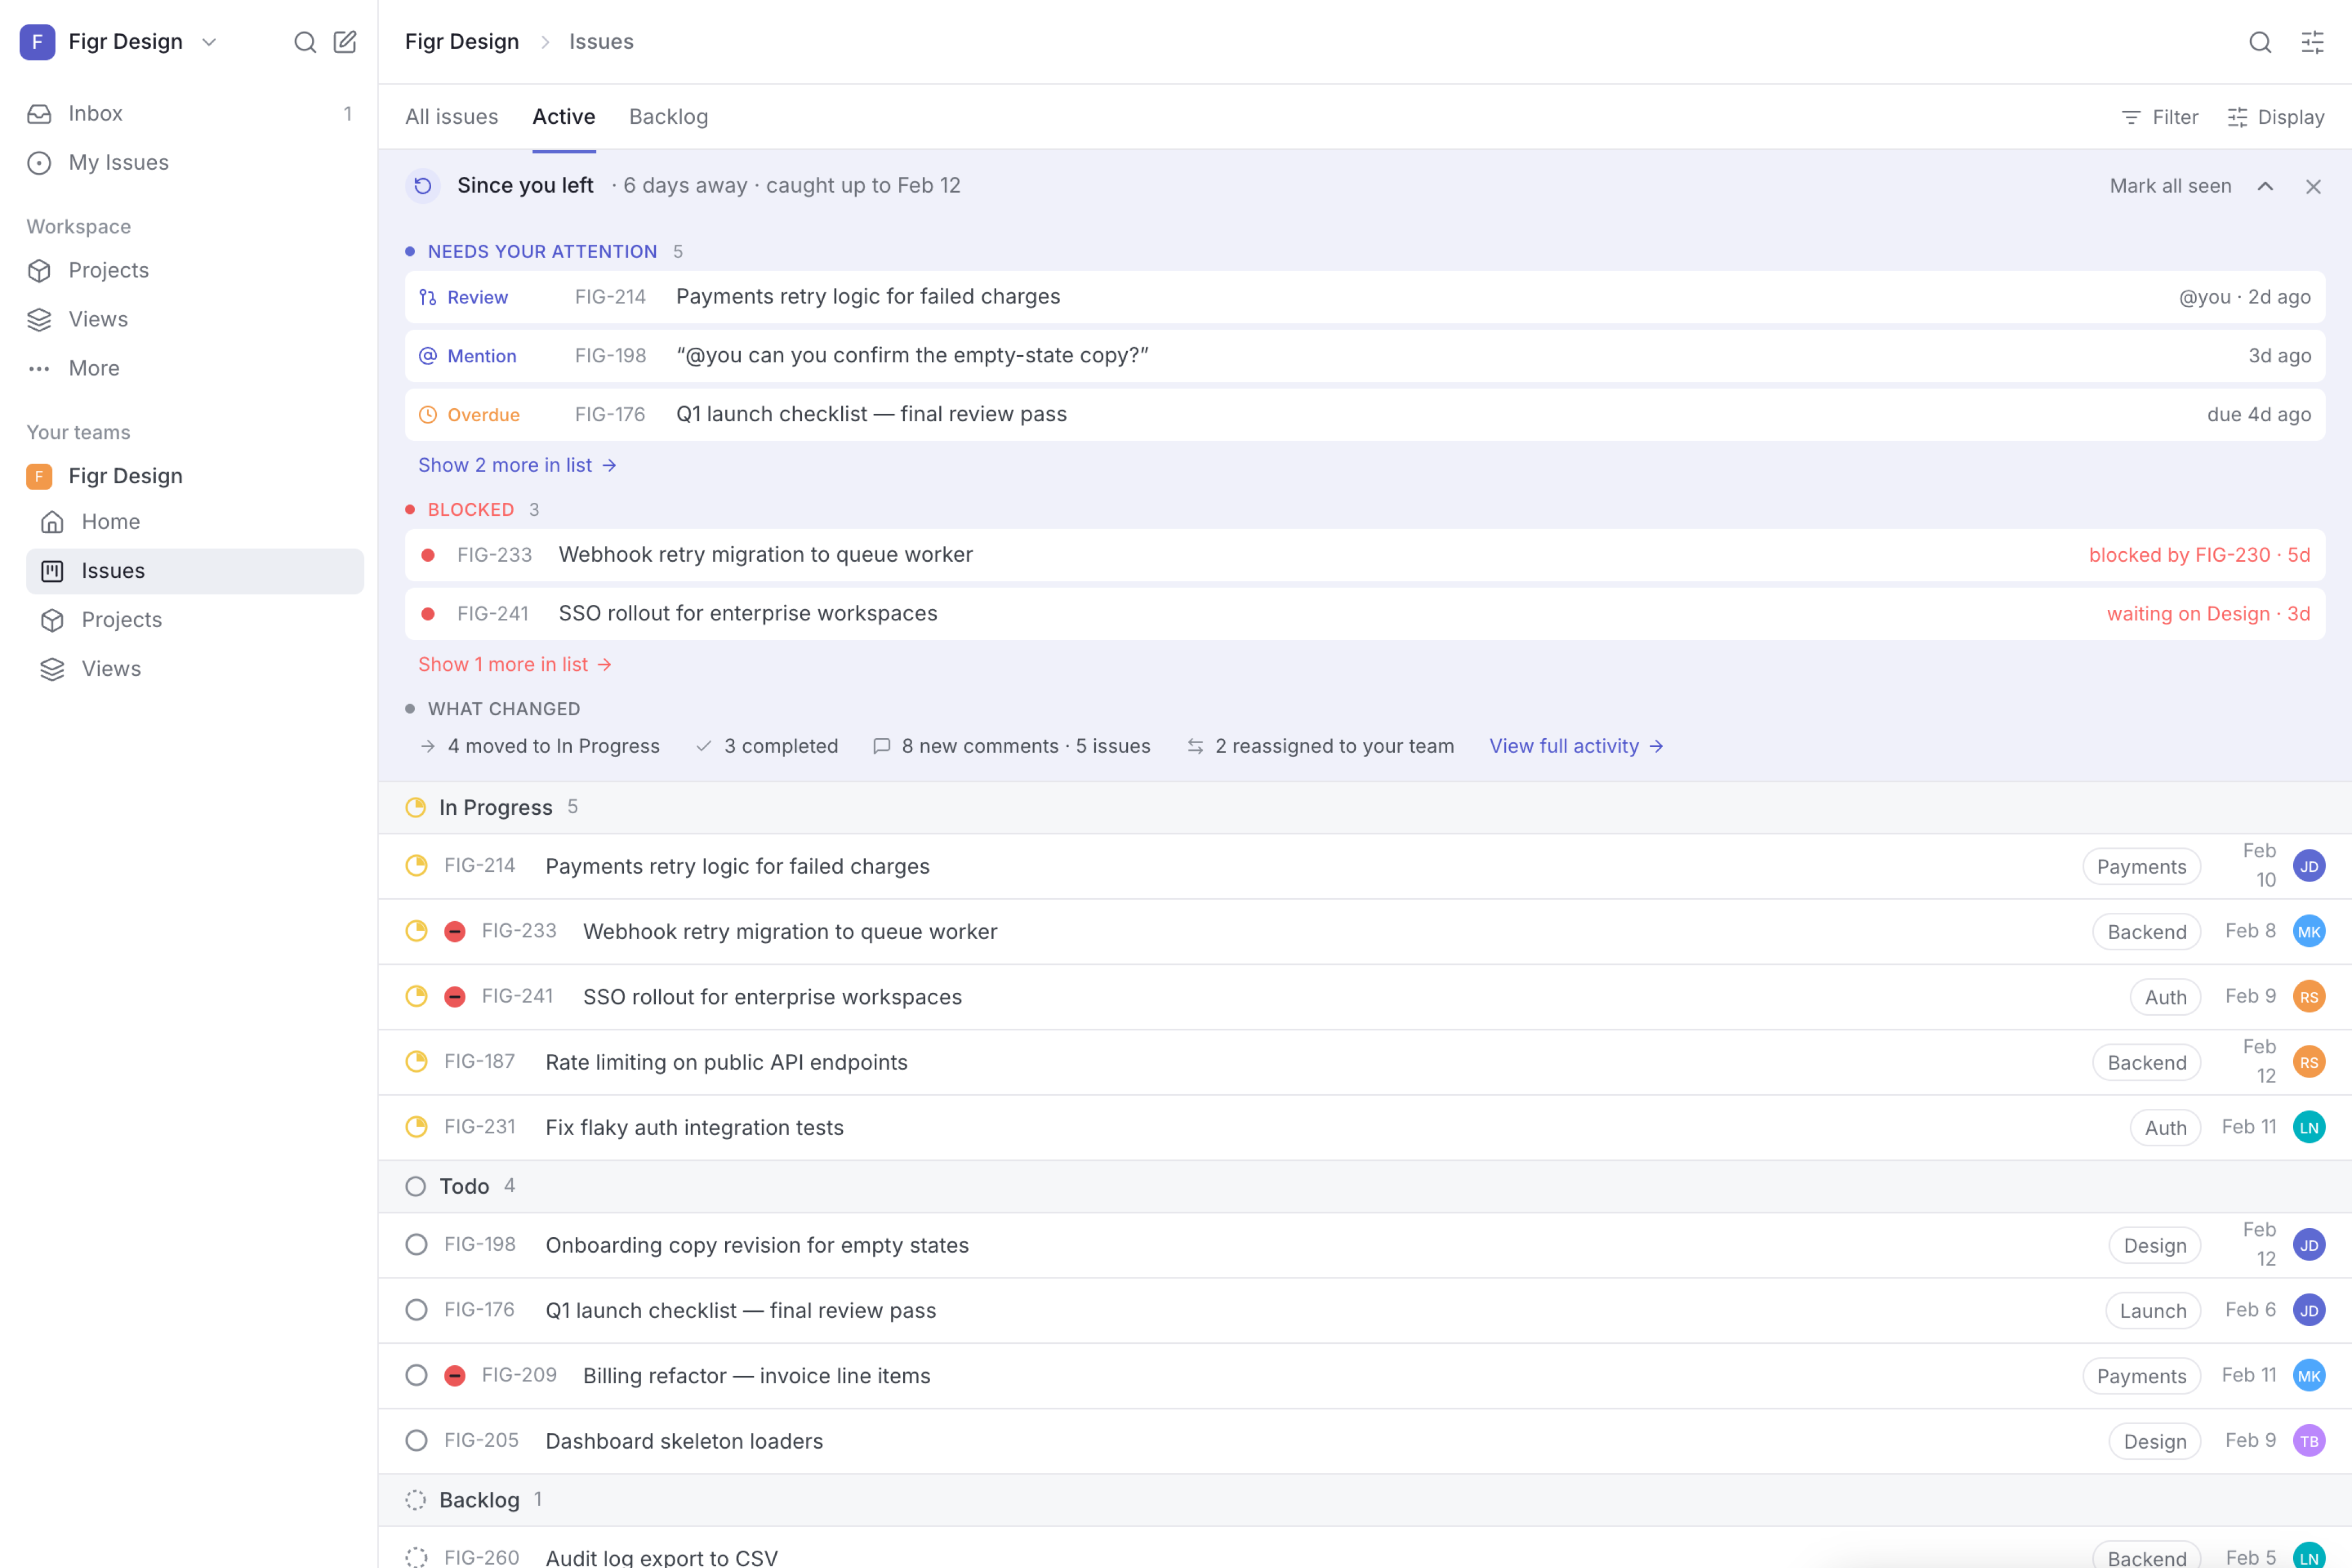The width and height of the screenshot is (2352, 1568).
Task: Switch to Backlog tab
Action: tap(669, 117)
